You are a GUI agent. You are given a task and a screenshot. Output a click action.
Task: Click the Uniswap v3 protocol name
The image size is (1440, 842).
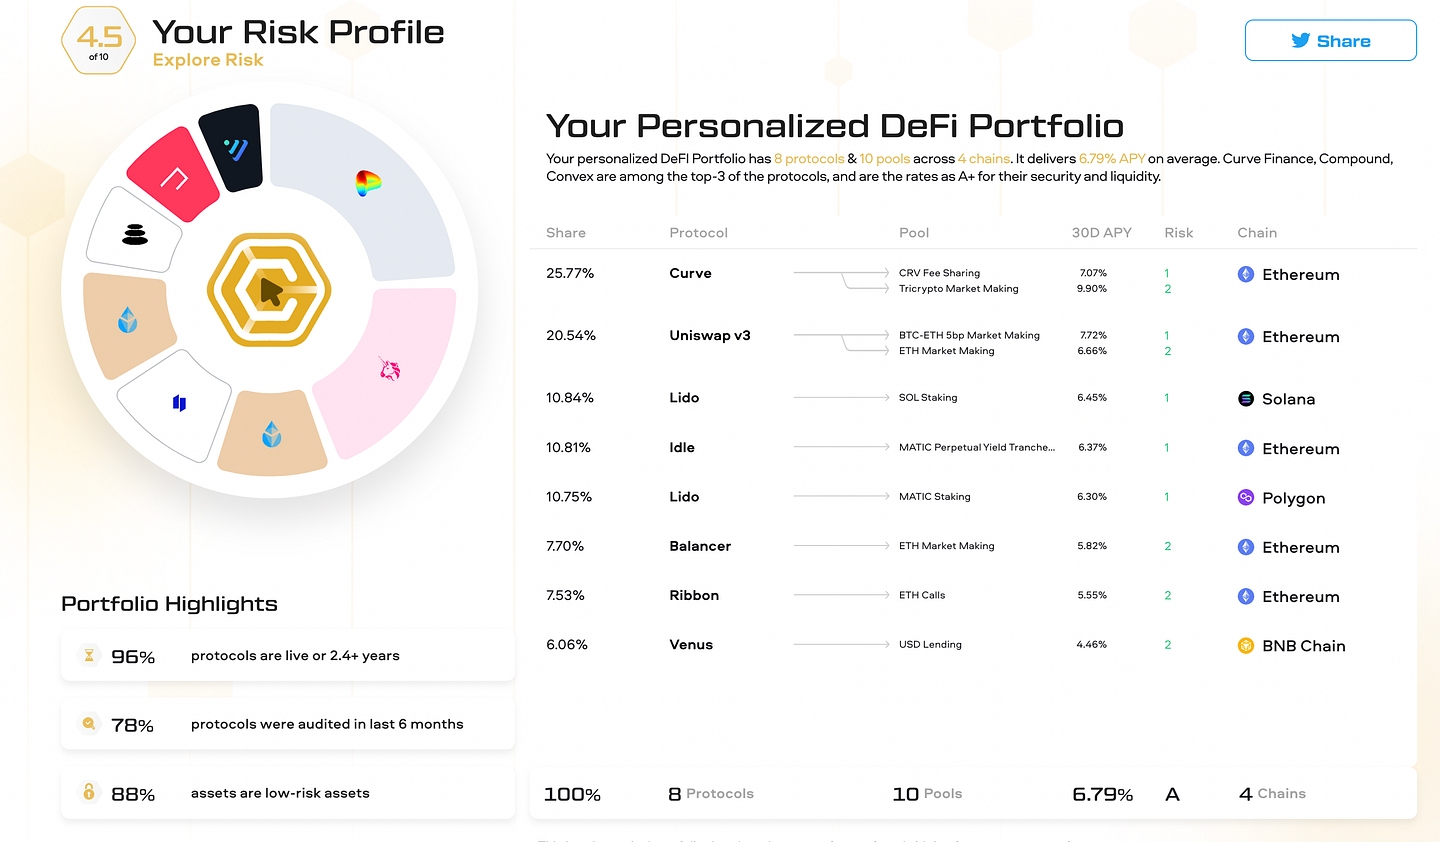709,335
